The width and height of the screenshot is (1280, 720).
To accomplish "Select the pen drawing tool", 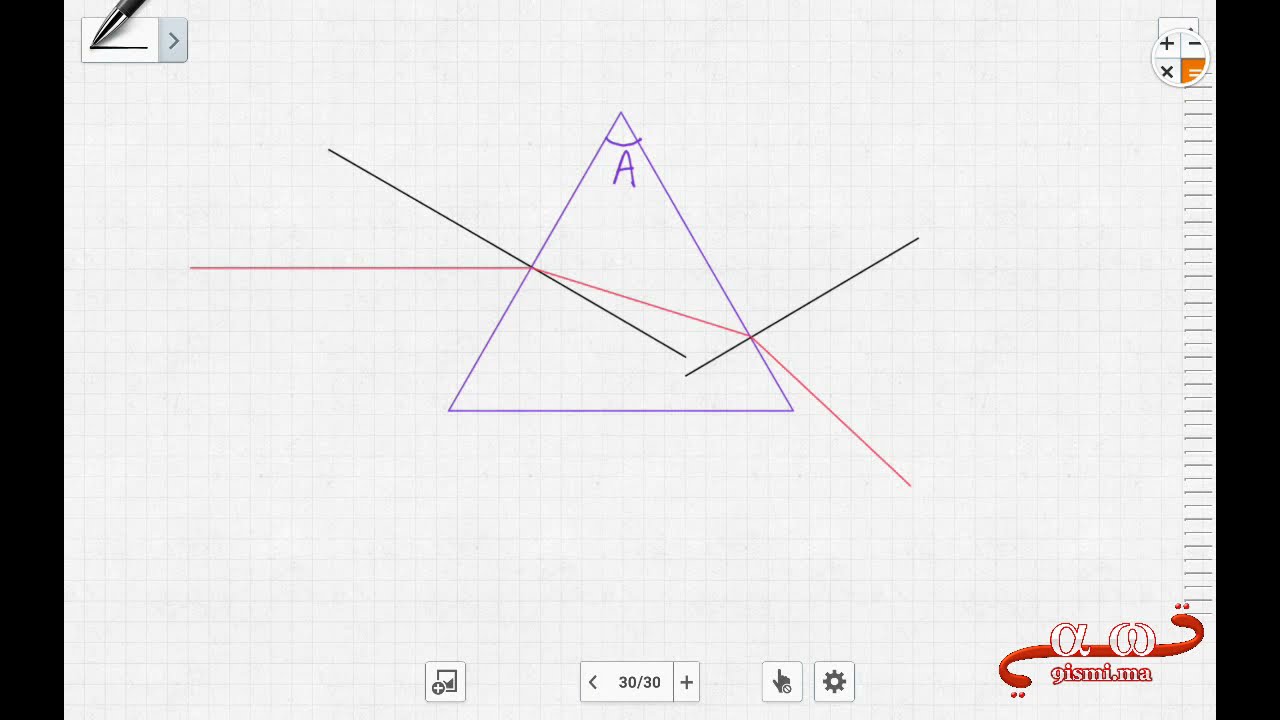I will [x=120, y=40].
